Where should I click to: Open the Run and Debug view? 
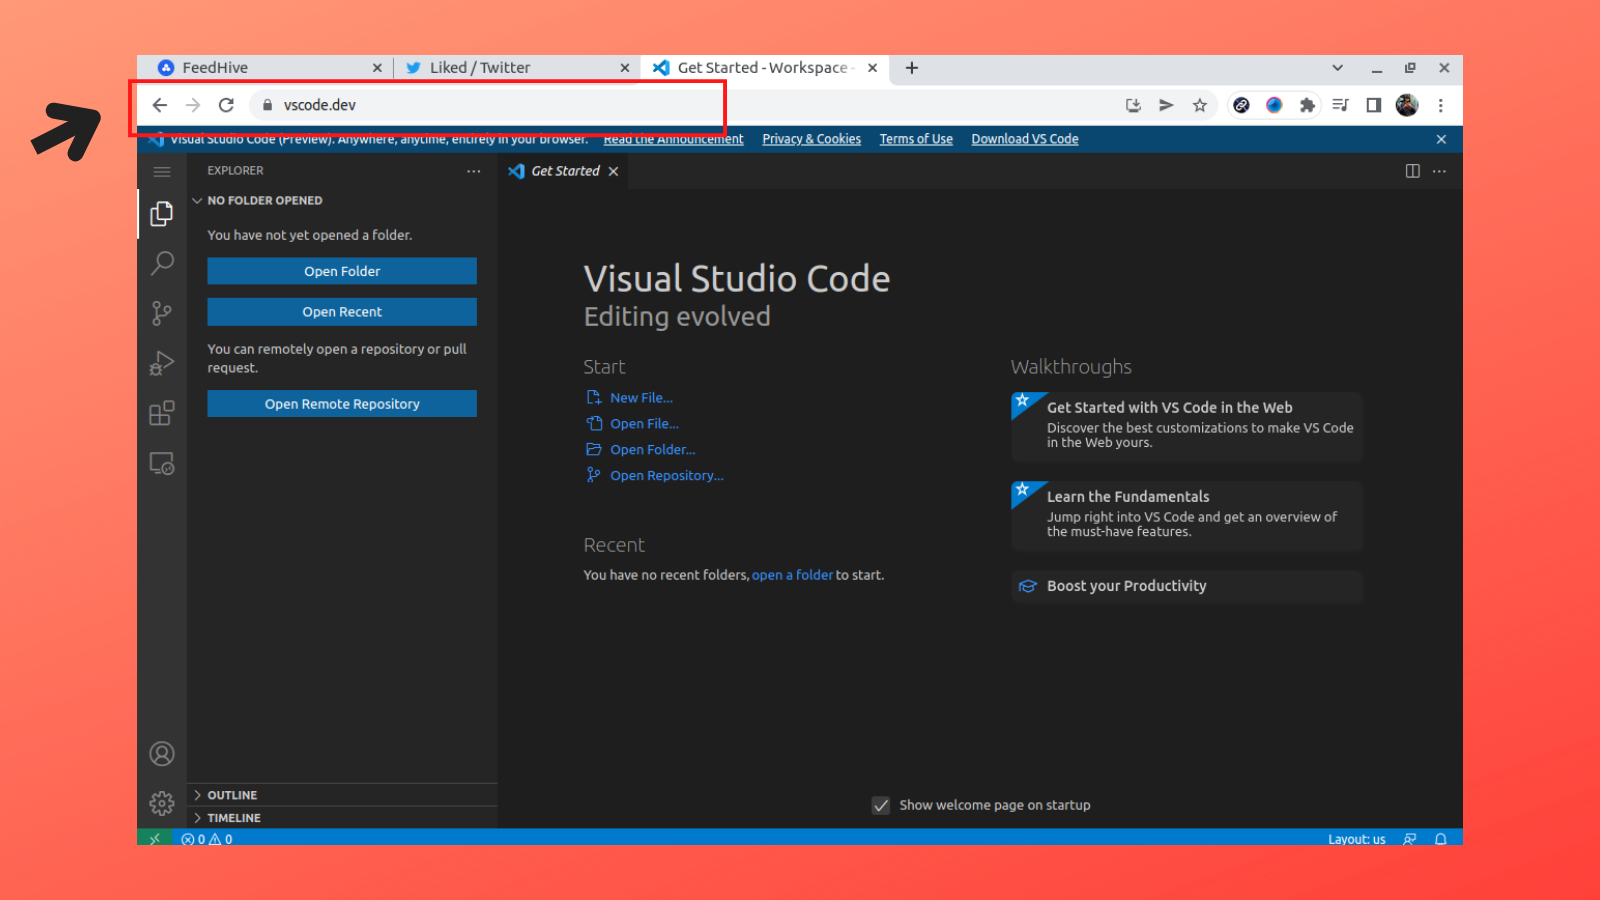tap(162, 363)
